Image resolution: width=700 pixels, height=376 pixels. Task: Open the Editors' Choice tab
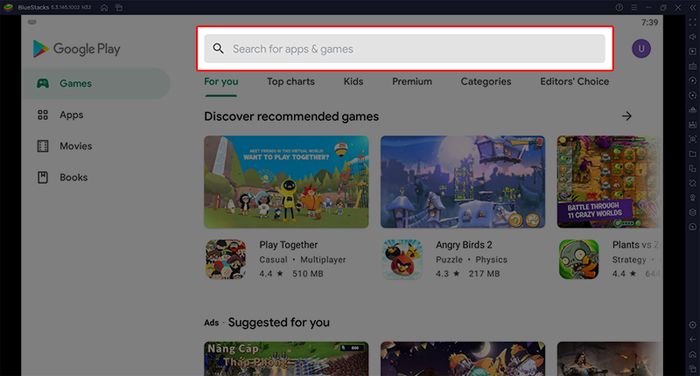(x=574, y=82)
